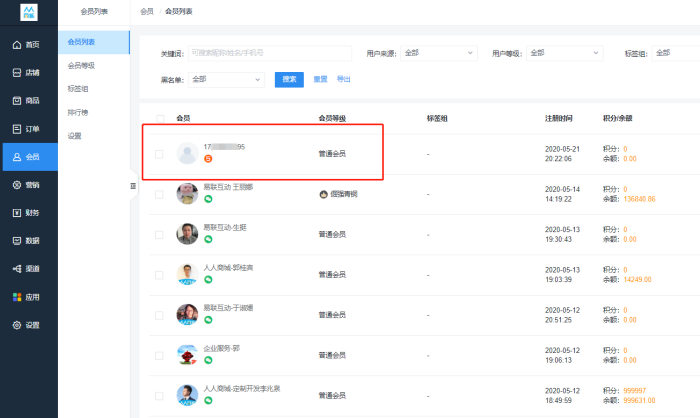Select highlighted 会员 member item in dark sidebar

[29, 157]
